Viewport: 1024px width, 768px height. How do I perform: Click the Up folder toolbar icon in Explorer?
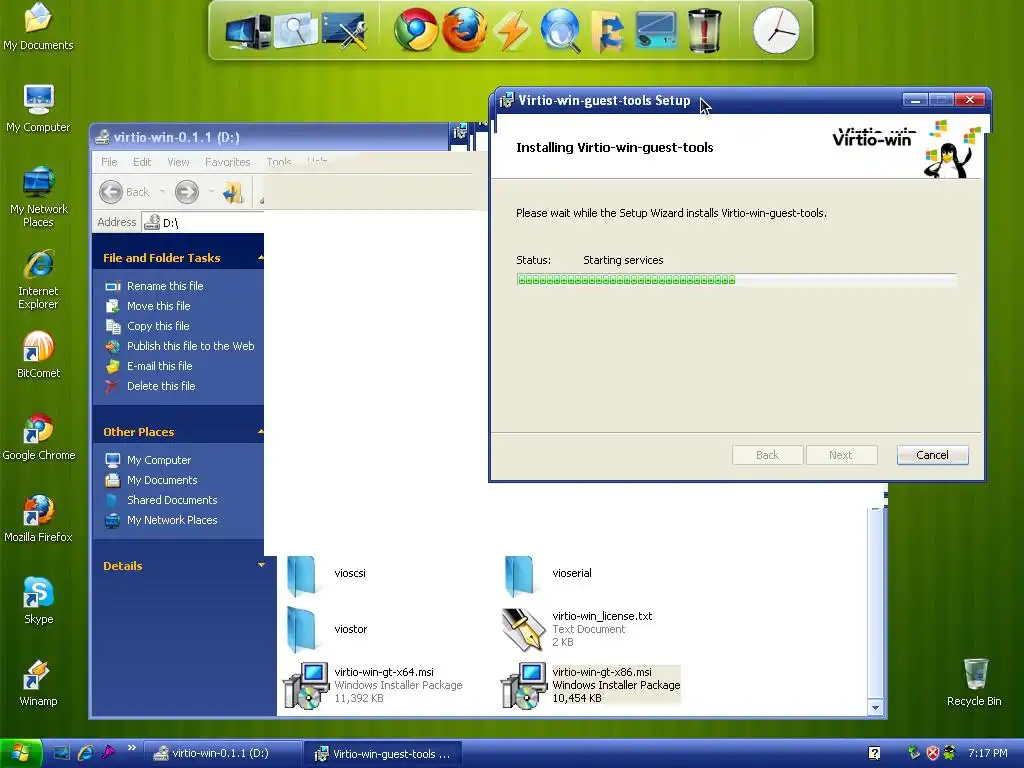pyautogui.click(x=233, y=192)
